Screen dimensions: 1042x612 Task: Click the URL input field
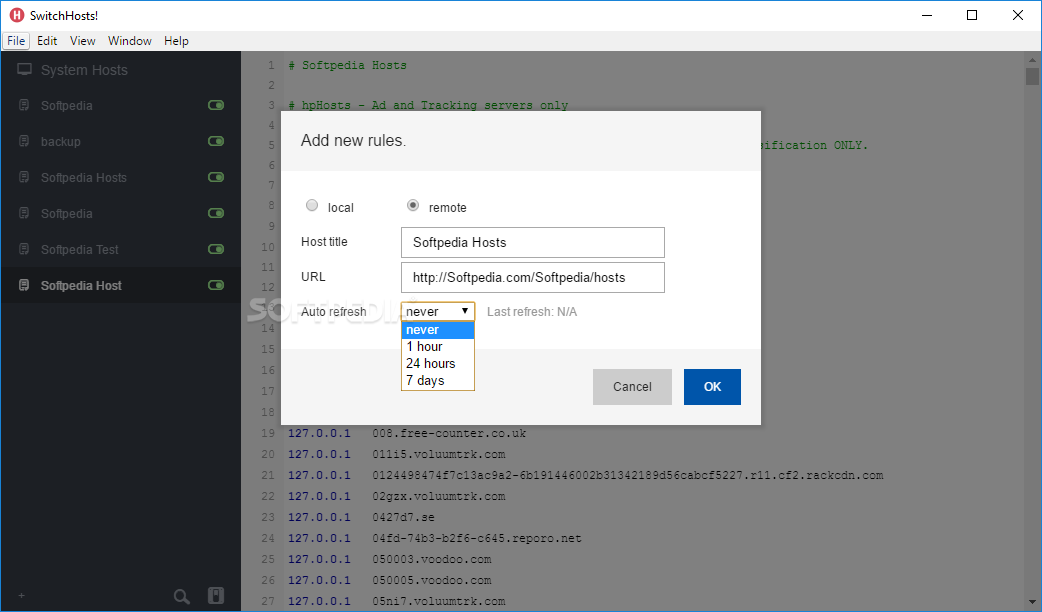click(532, 278)
